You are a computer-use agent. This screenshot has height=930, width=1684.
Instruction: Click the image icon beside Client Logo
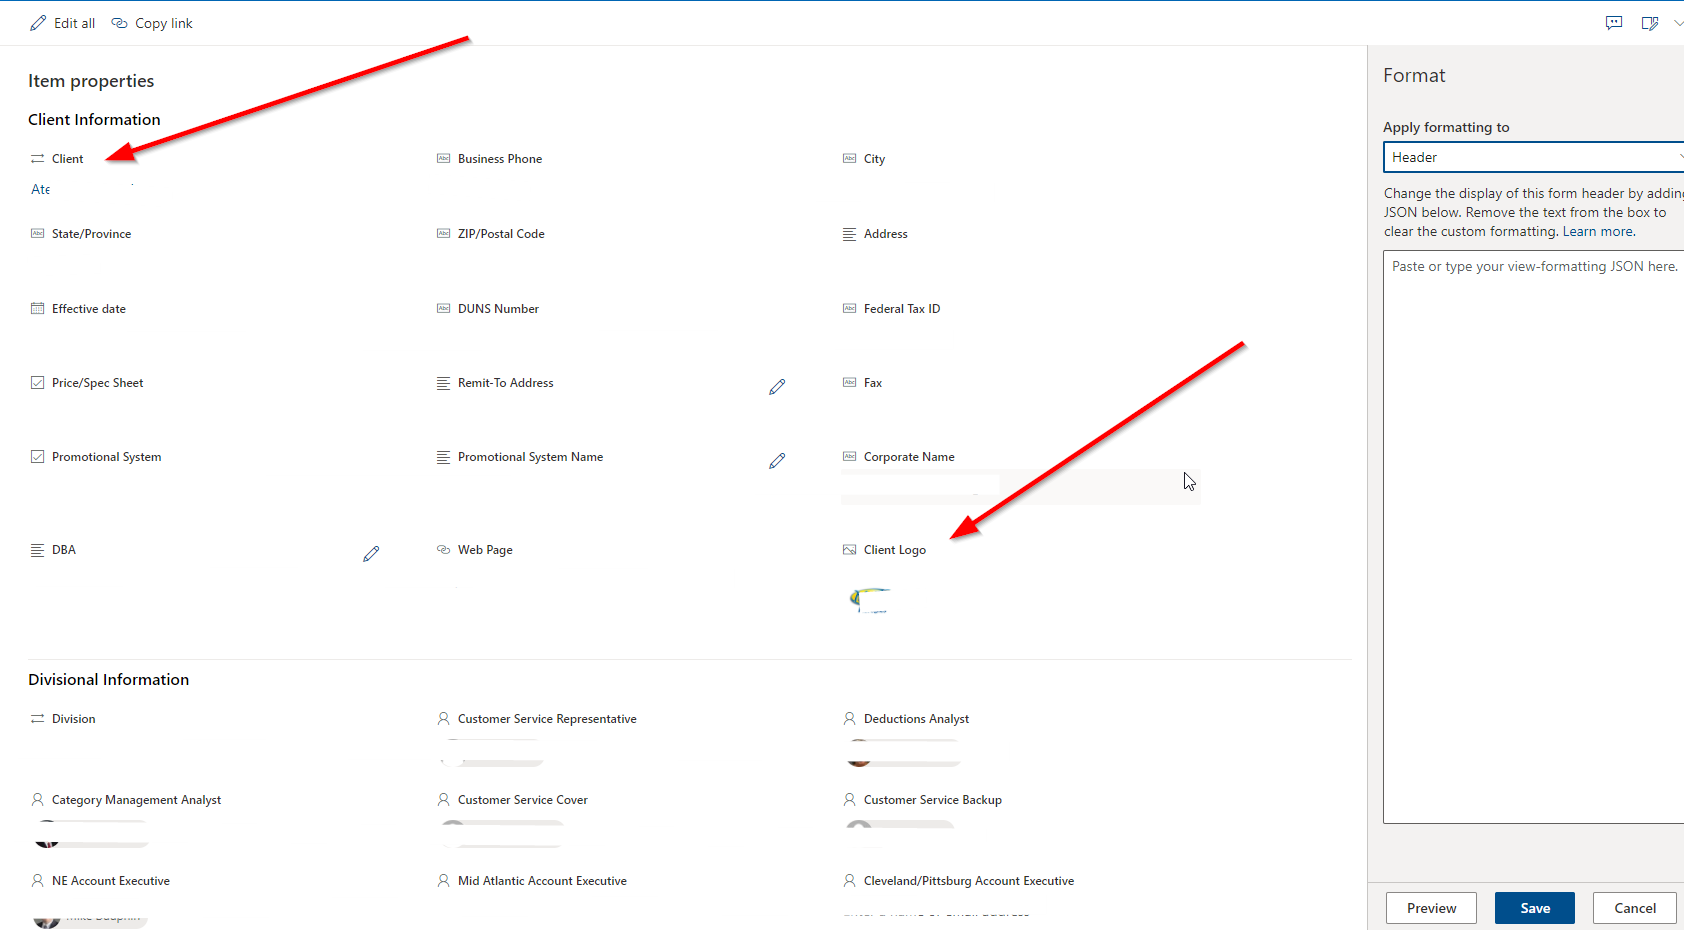[x=849, y=549]
